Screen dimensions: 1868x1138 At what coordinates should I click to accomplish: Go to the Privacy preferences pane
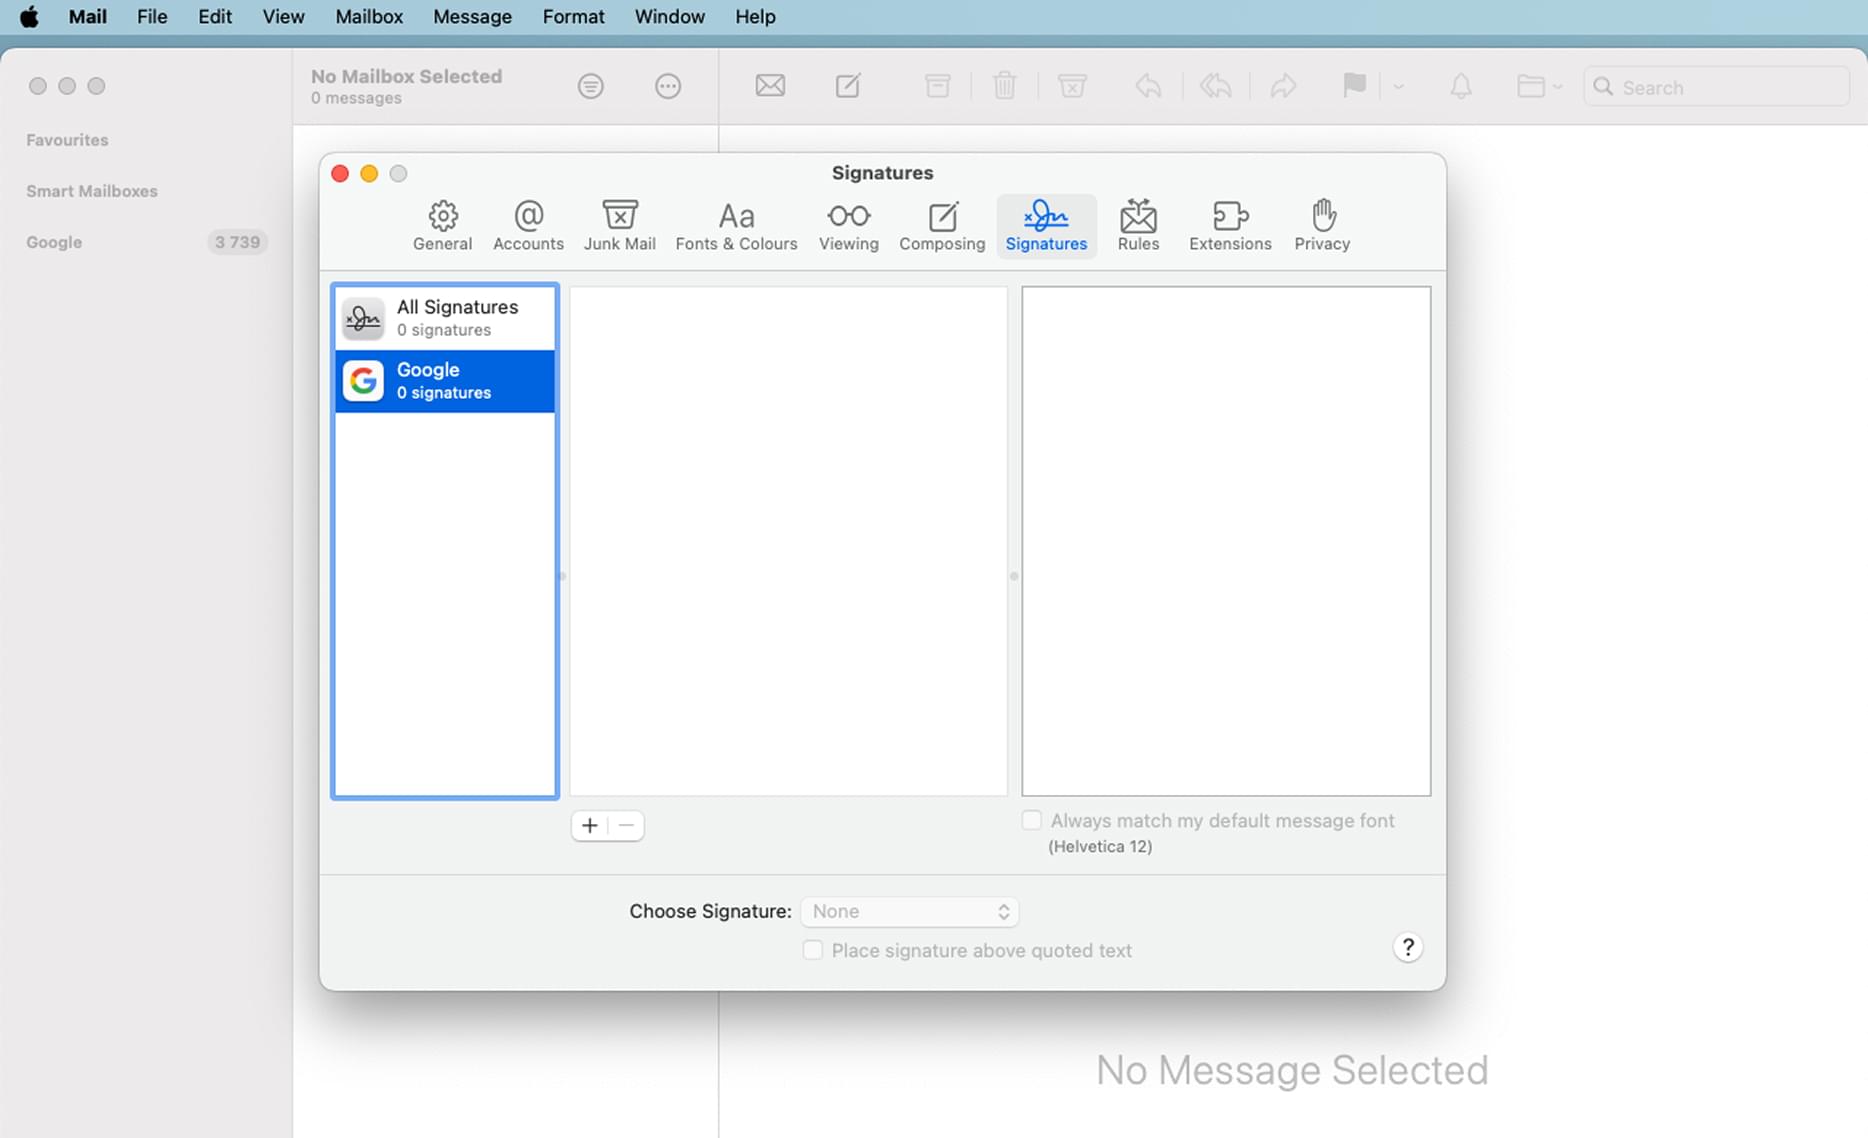pyautogui.click(x=1322, y=226)
